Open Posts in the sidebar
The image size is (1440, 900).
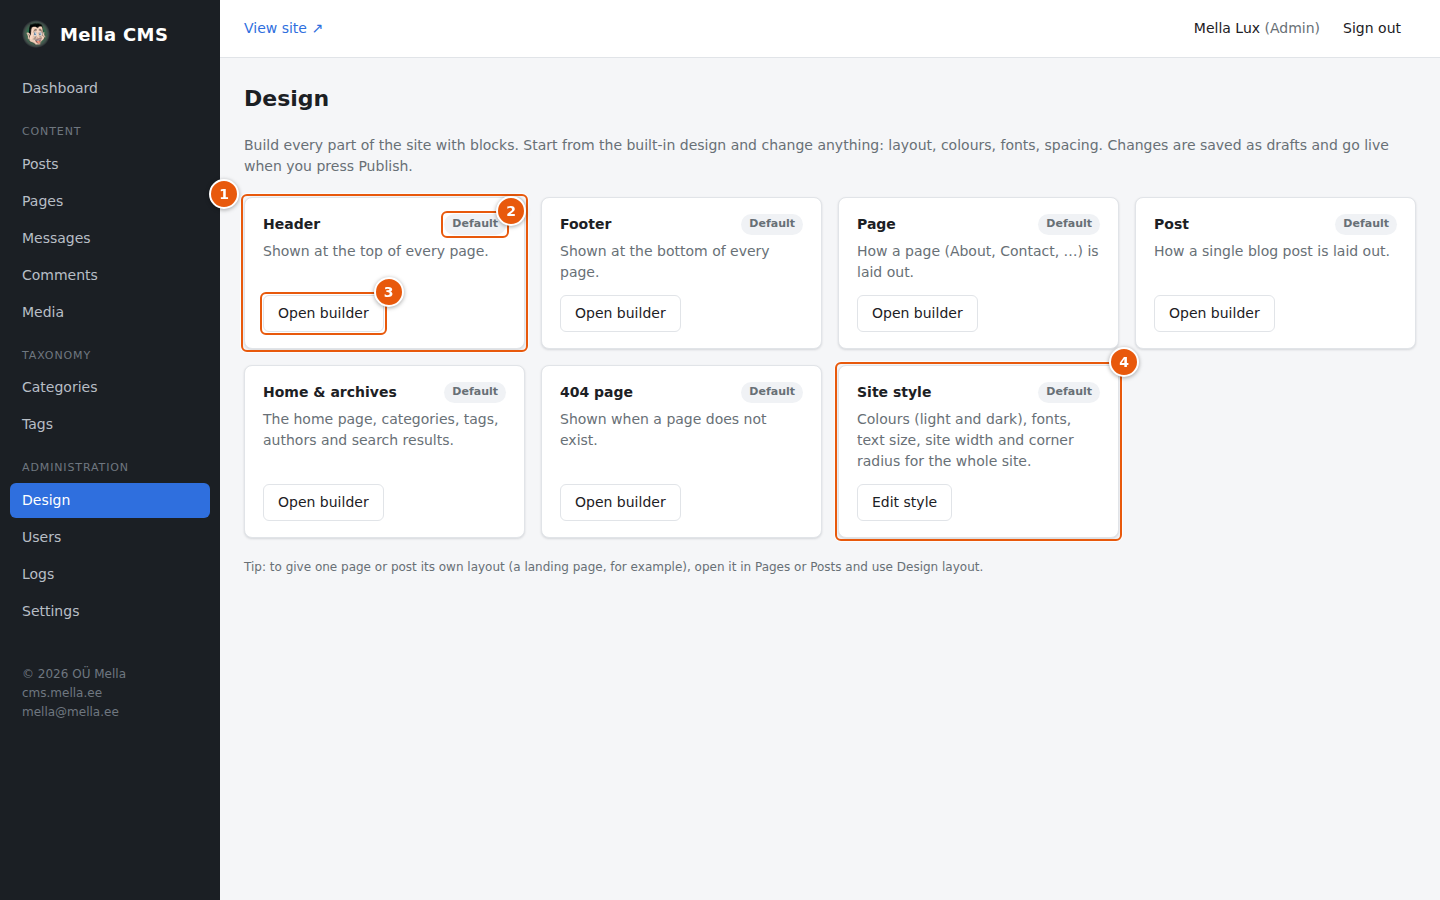(x=110, y=164)
